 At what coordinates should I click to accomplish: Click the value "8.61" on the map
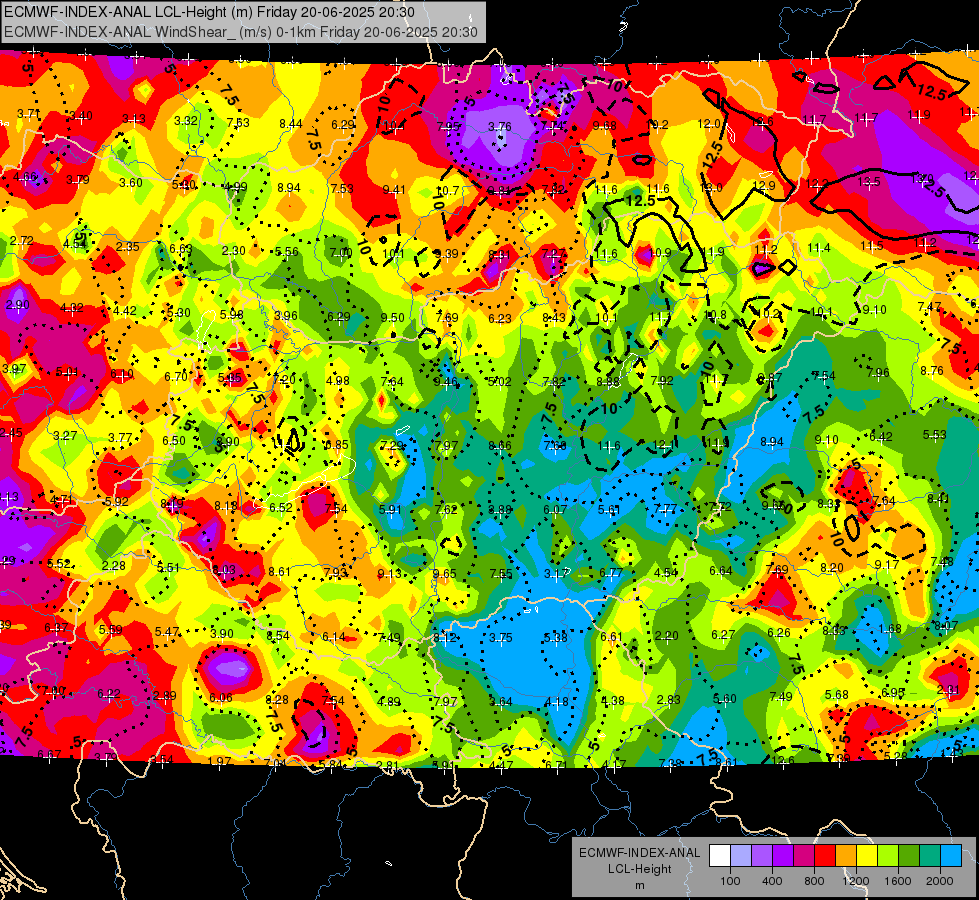[x=279, y=571]
